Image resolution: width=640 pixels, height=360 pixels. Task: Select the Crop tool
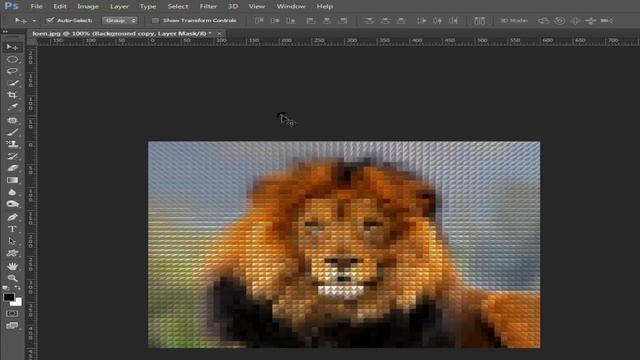(x=12, y=95)
